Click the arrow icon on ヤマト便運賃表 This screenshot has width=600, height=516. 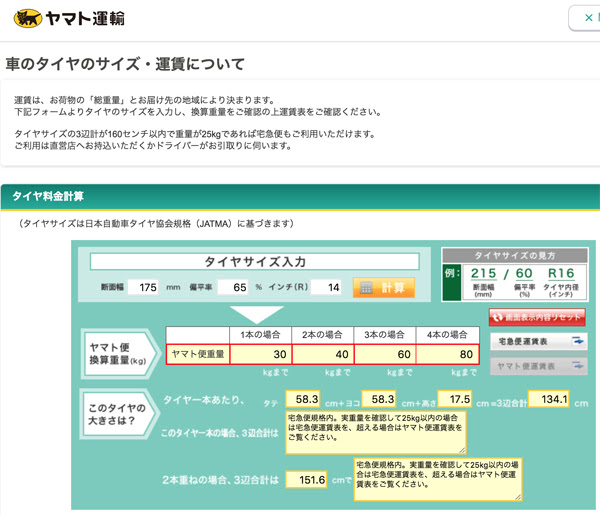577,366
